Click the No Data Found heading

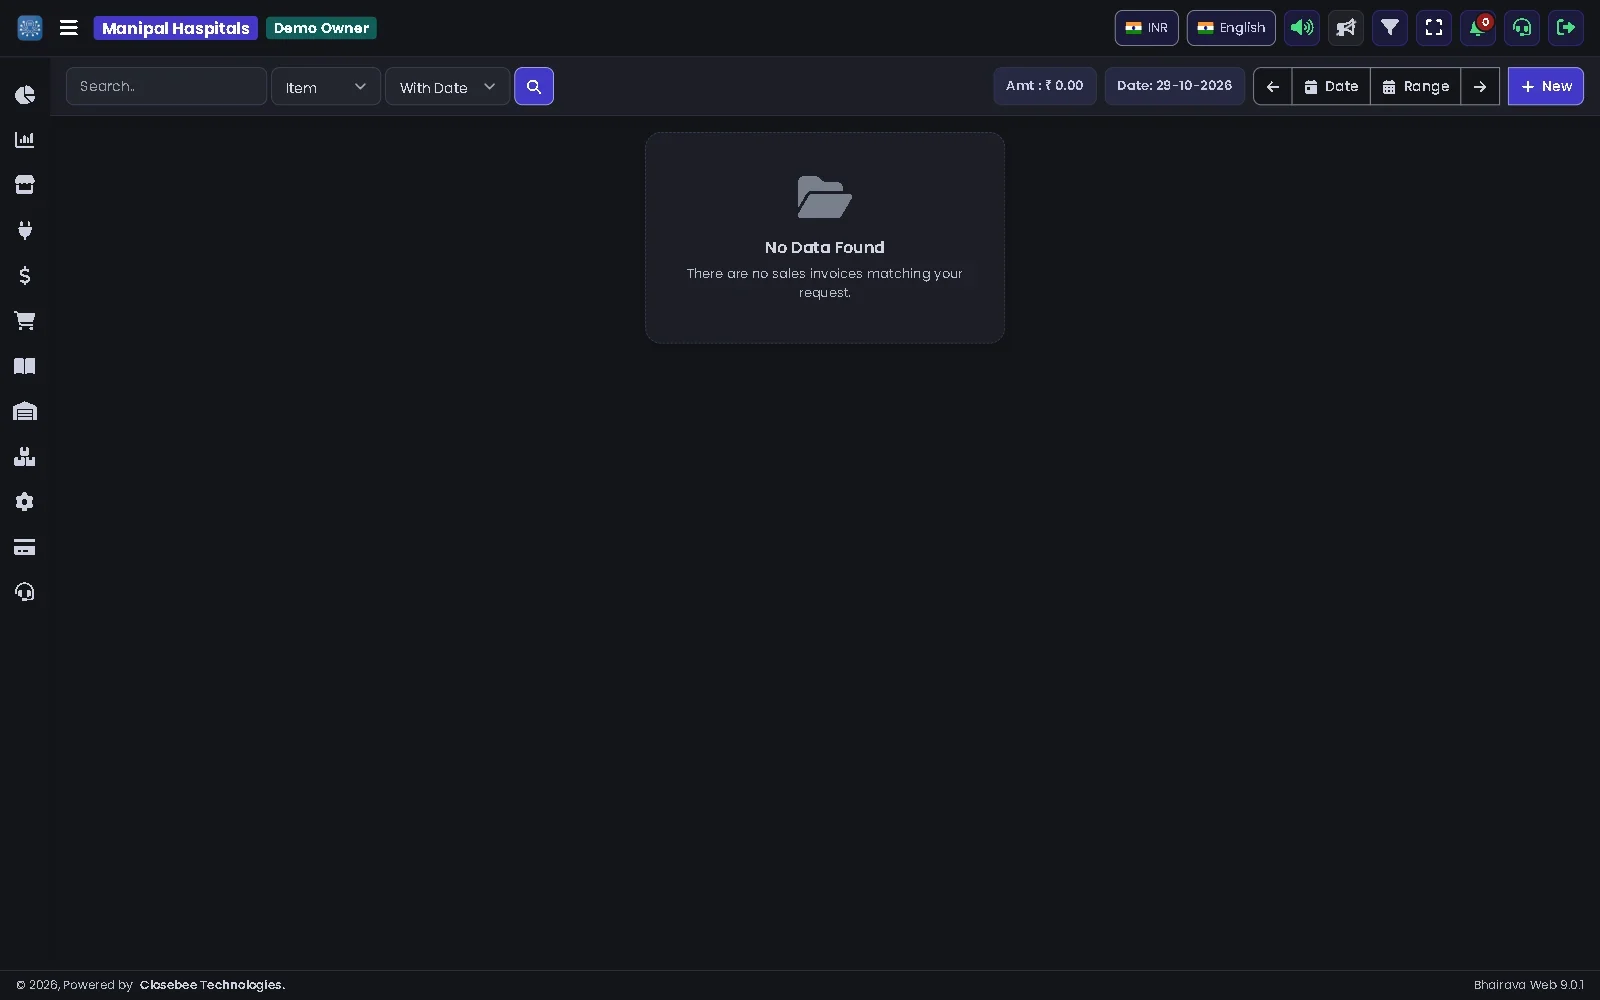pos(825,247)
